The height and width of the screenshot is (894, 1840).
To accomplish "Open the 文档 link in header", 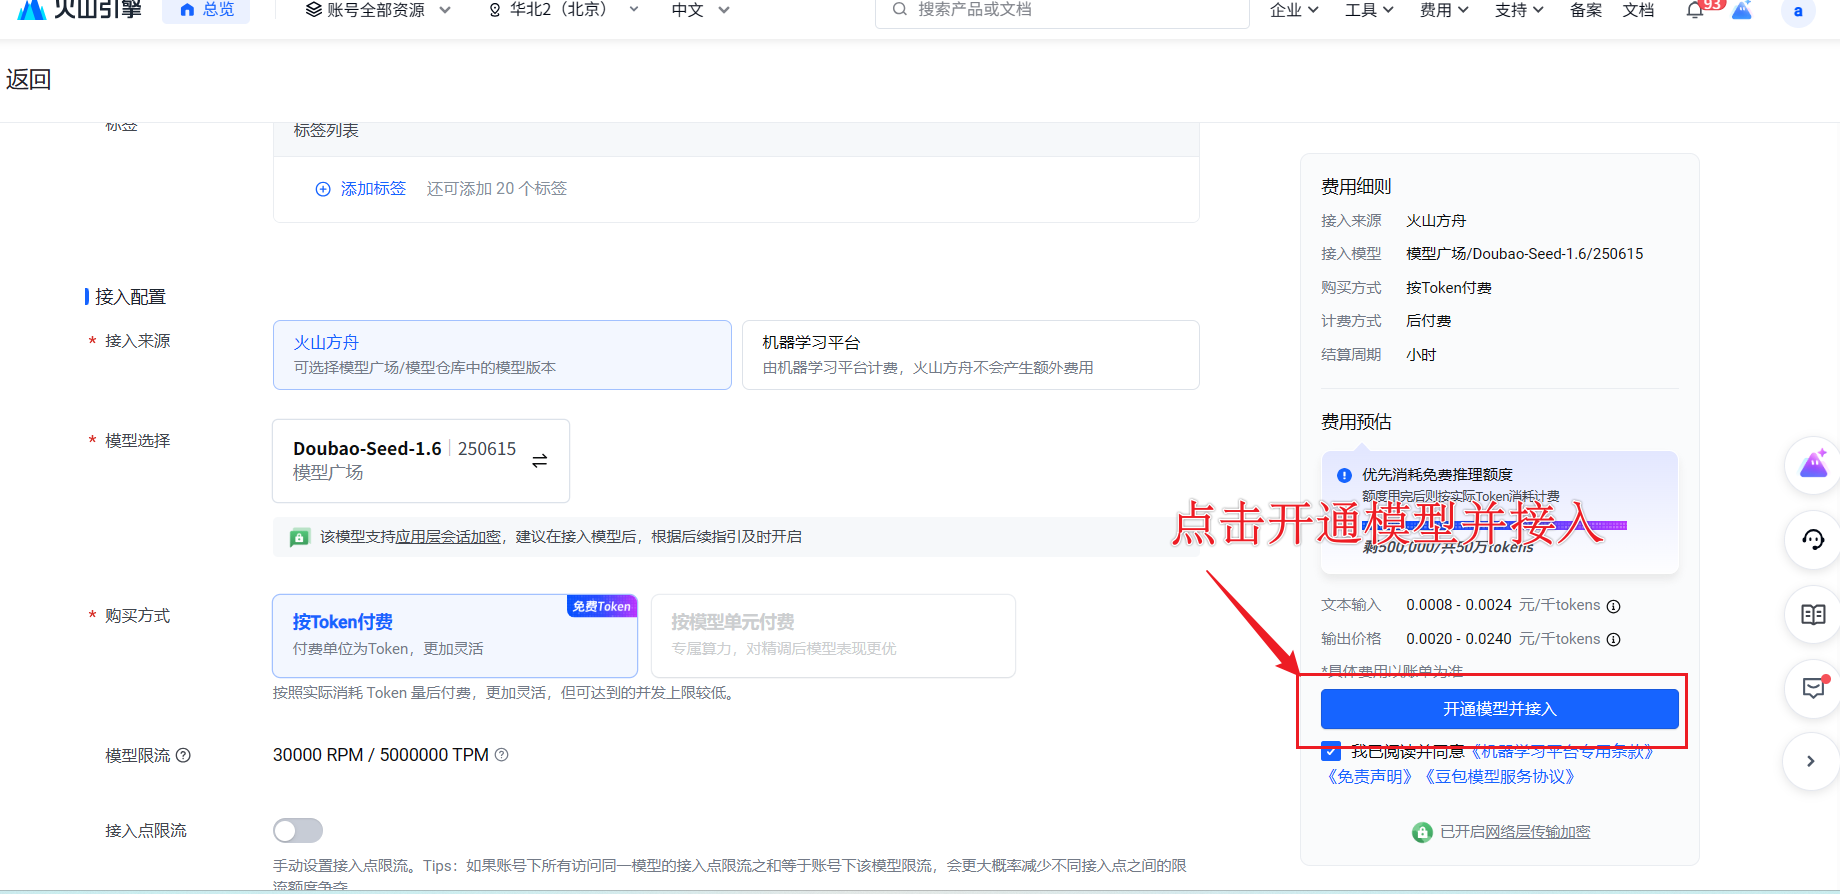I will tap(1638, 10).
